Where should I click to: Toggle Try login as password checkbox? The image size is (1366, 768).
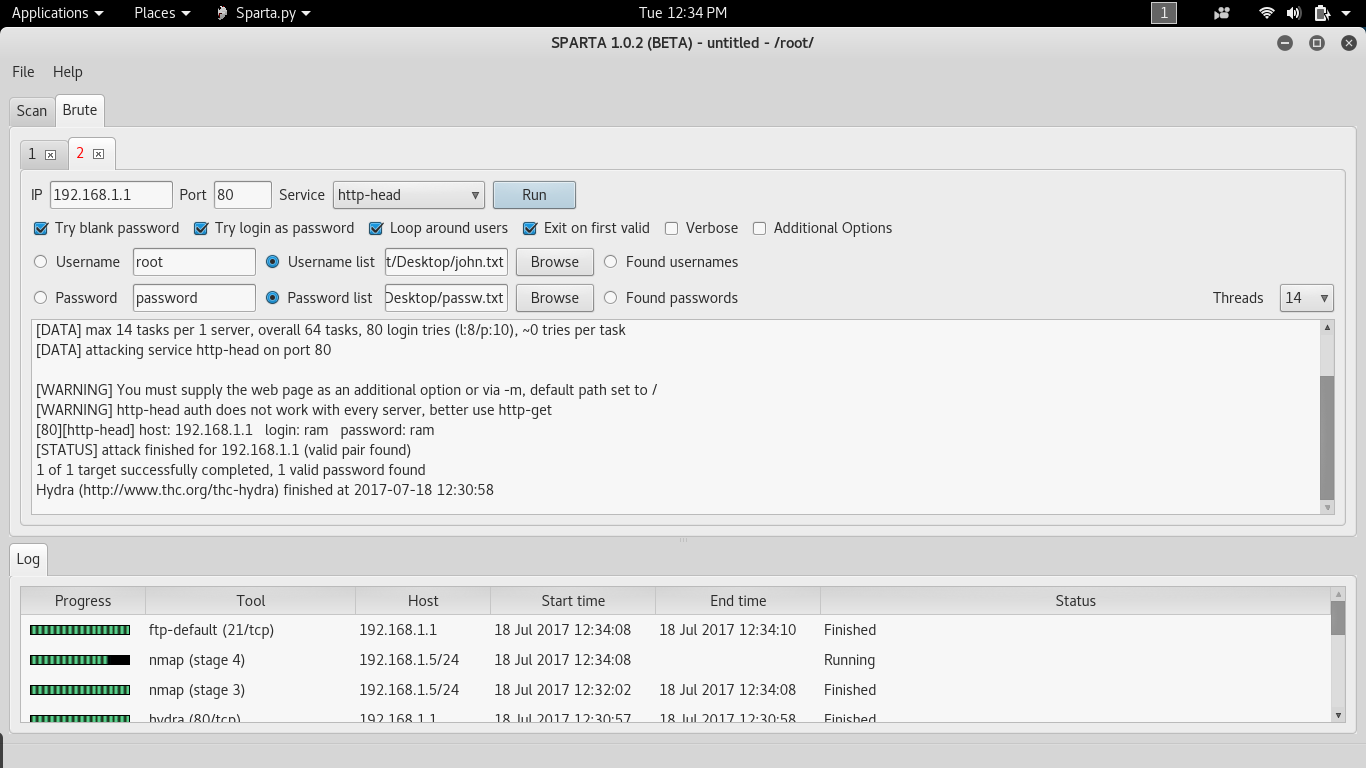point(201,228)
